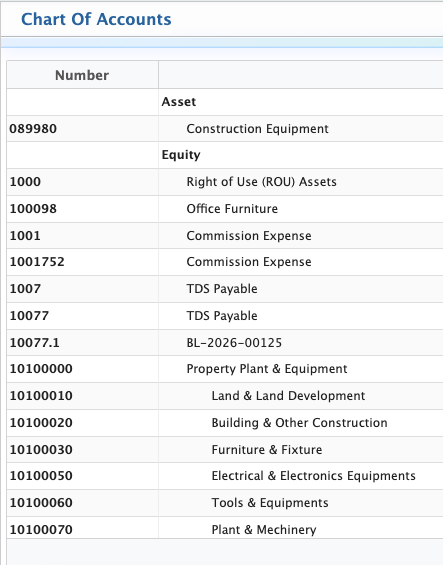Click account number 100098
This screenshot has width=443, height=565.
[x=33, y=209]
